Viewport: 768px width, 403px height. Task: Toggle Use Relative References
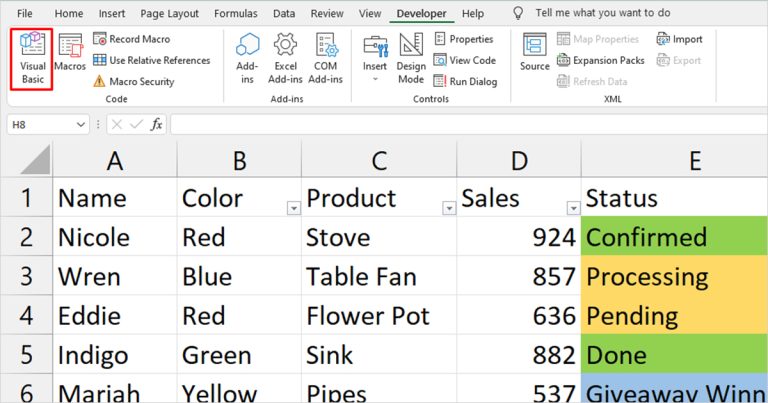coord(151,60)
